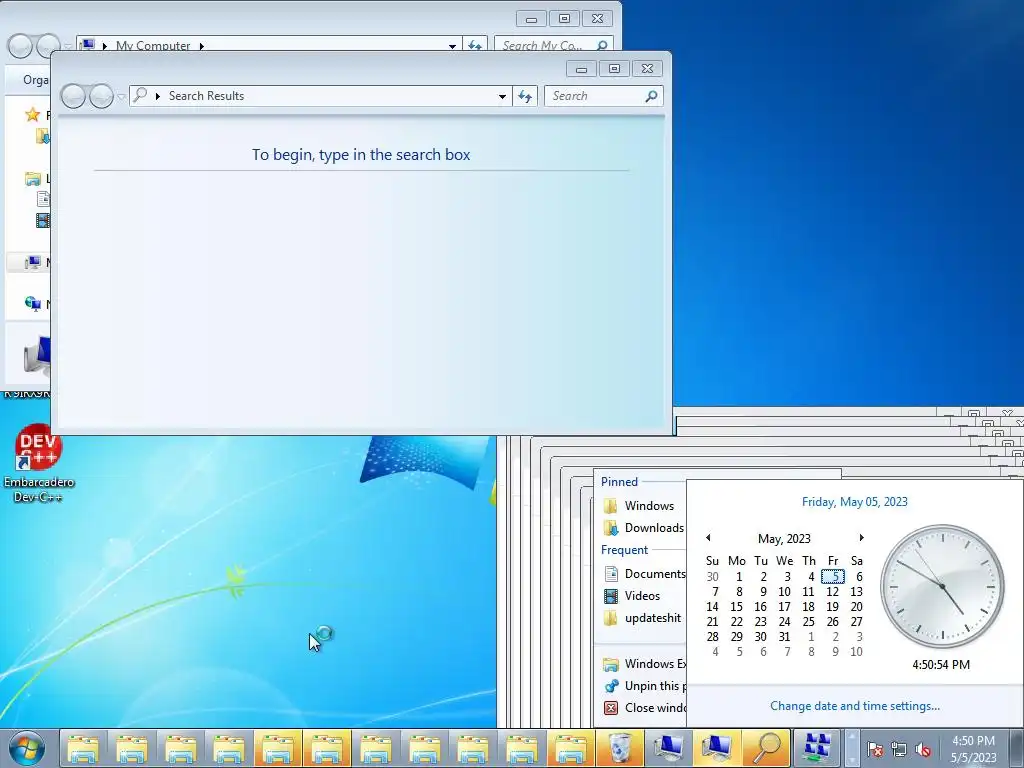Screen dimensions: 1024x768
Task: Expand arrow after My Computer breadcrumb
Action: point(201,46)
